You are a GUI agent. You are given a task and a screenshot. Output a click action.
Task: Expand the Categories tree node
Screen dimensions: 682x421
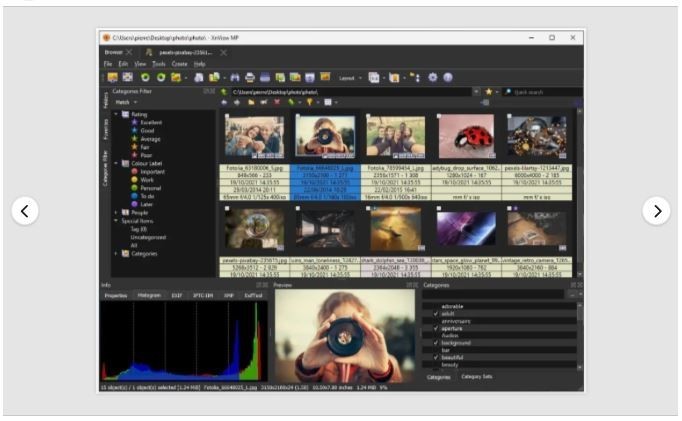pos(116,254)
